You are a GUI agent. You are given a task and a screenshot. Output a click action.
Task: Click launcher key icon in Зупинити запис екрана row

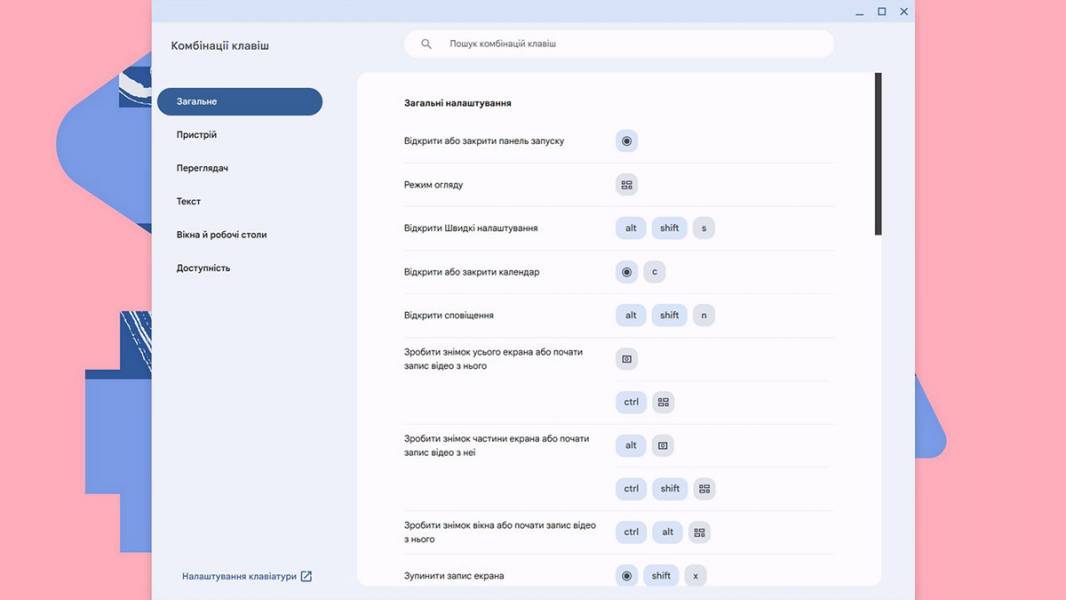(x=627, y=576)
